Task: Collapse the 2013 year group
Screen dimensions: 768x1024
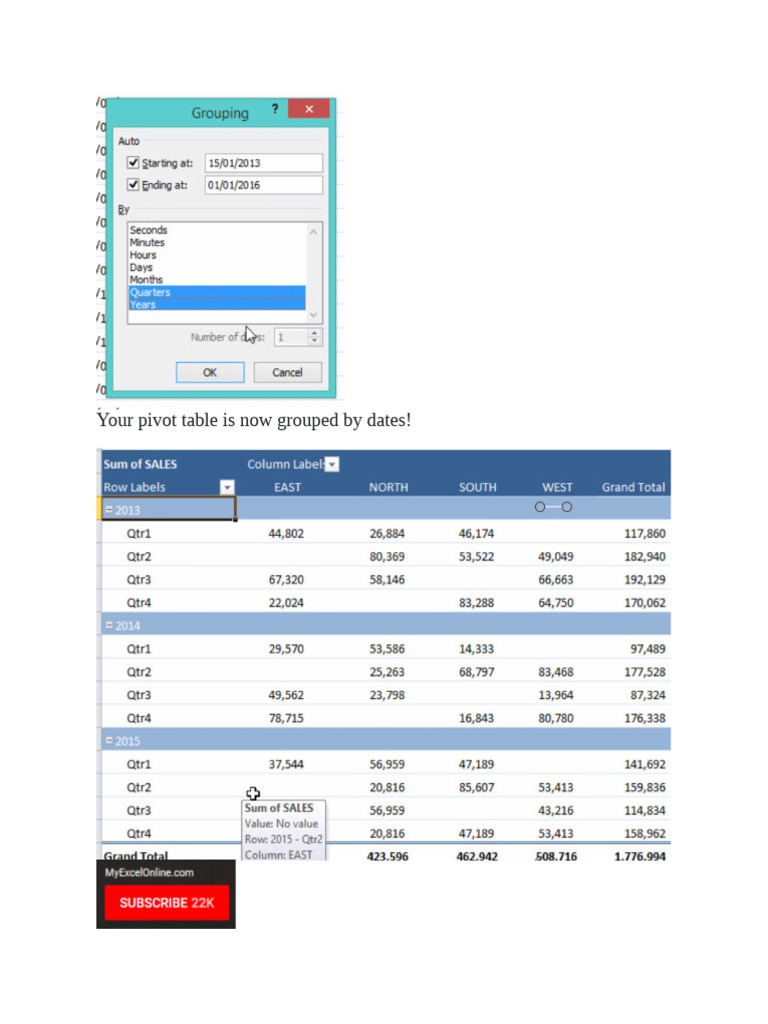Action: (109, 509)
